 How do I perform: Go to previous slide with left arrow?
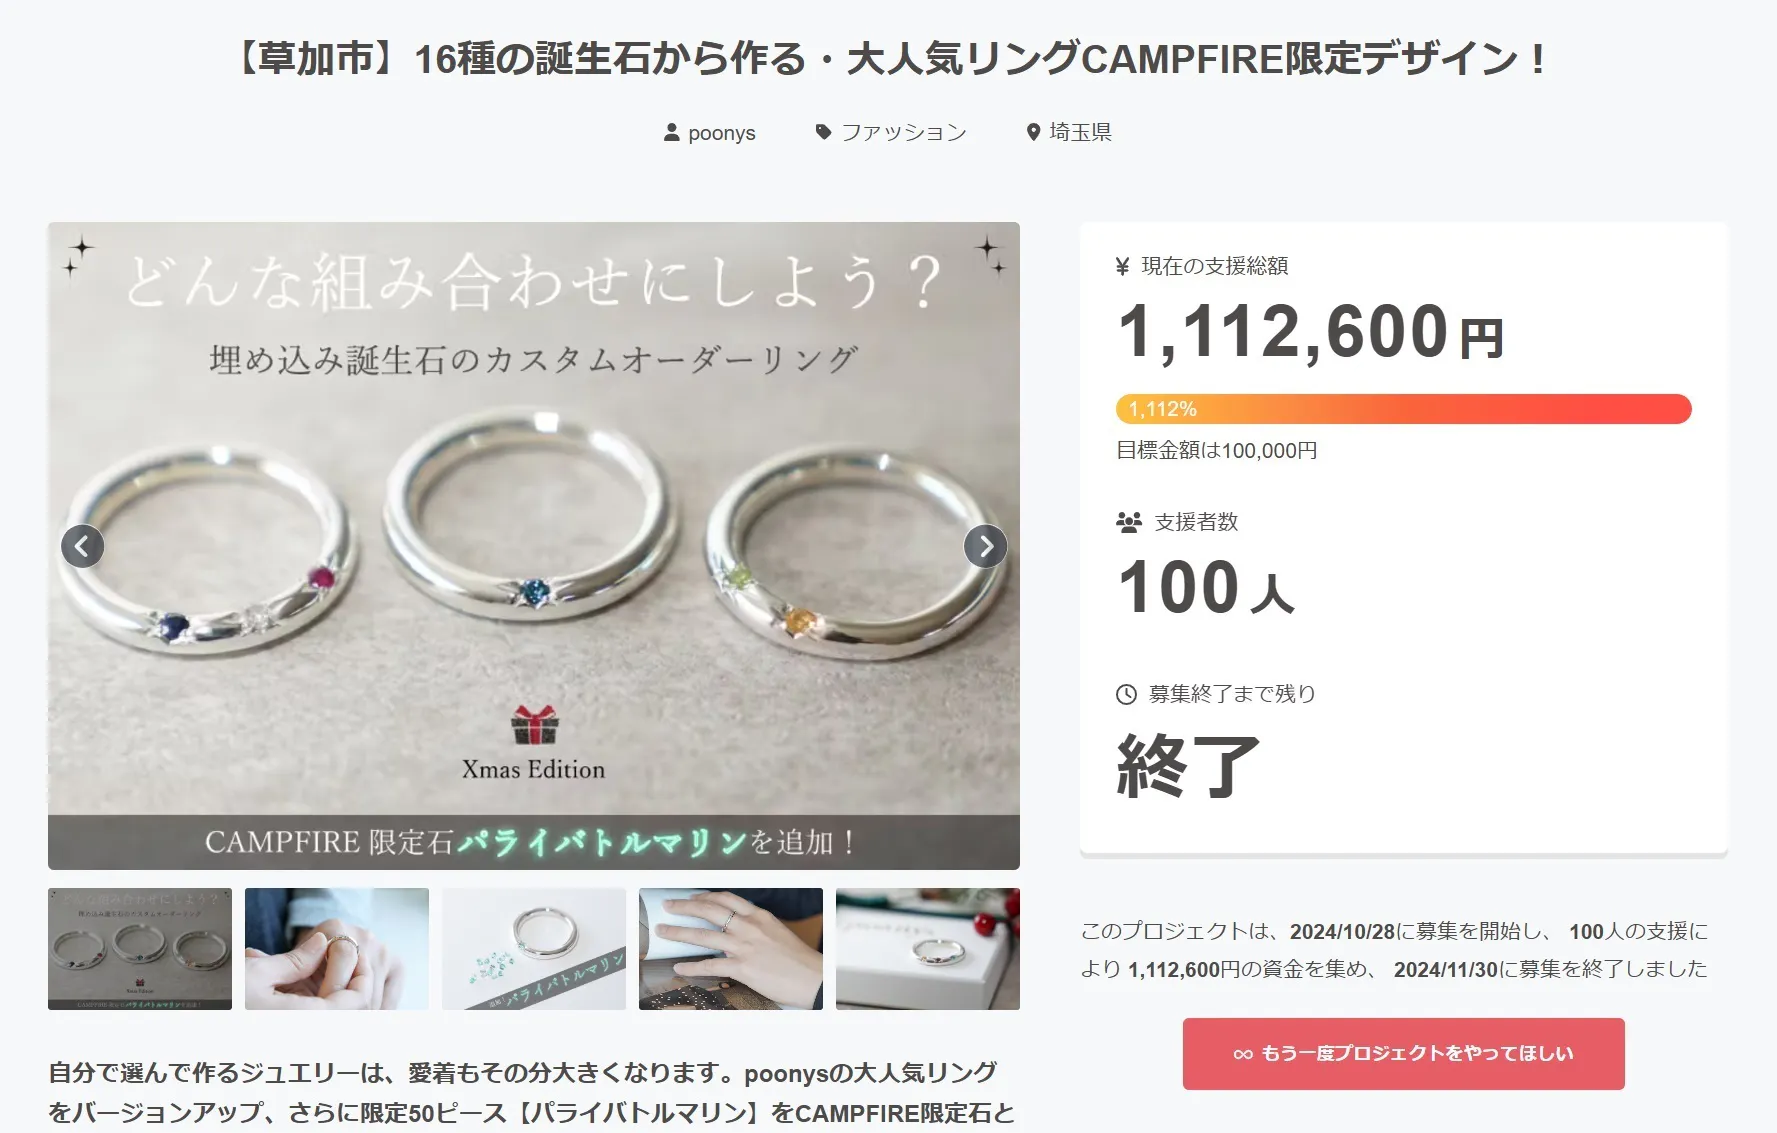pos(83,546)
